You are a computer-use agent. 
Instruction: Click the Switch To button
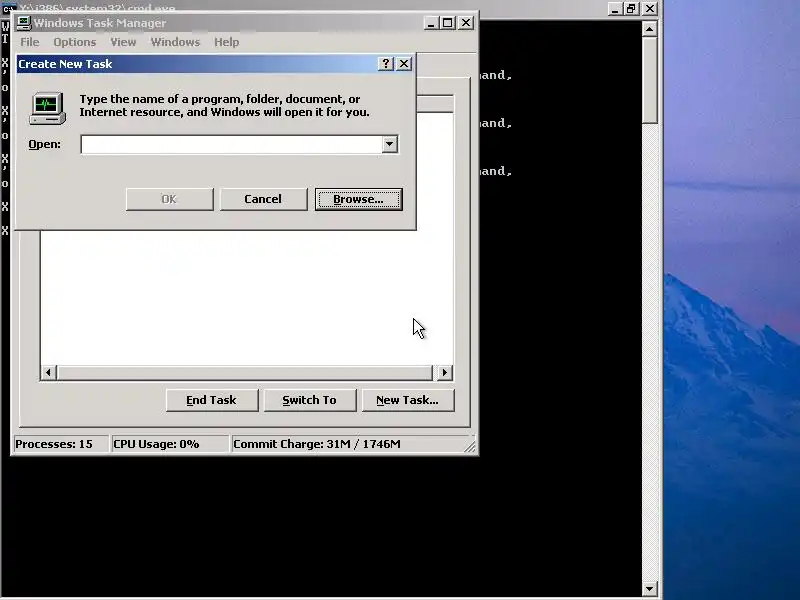(x=310, y=400)
